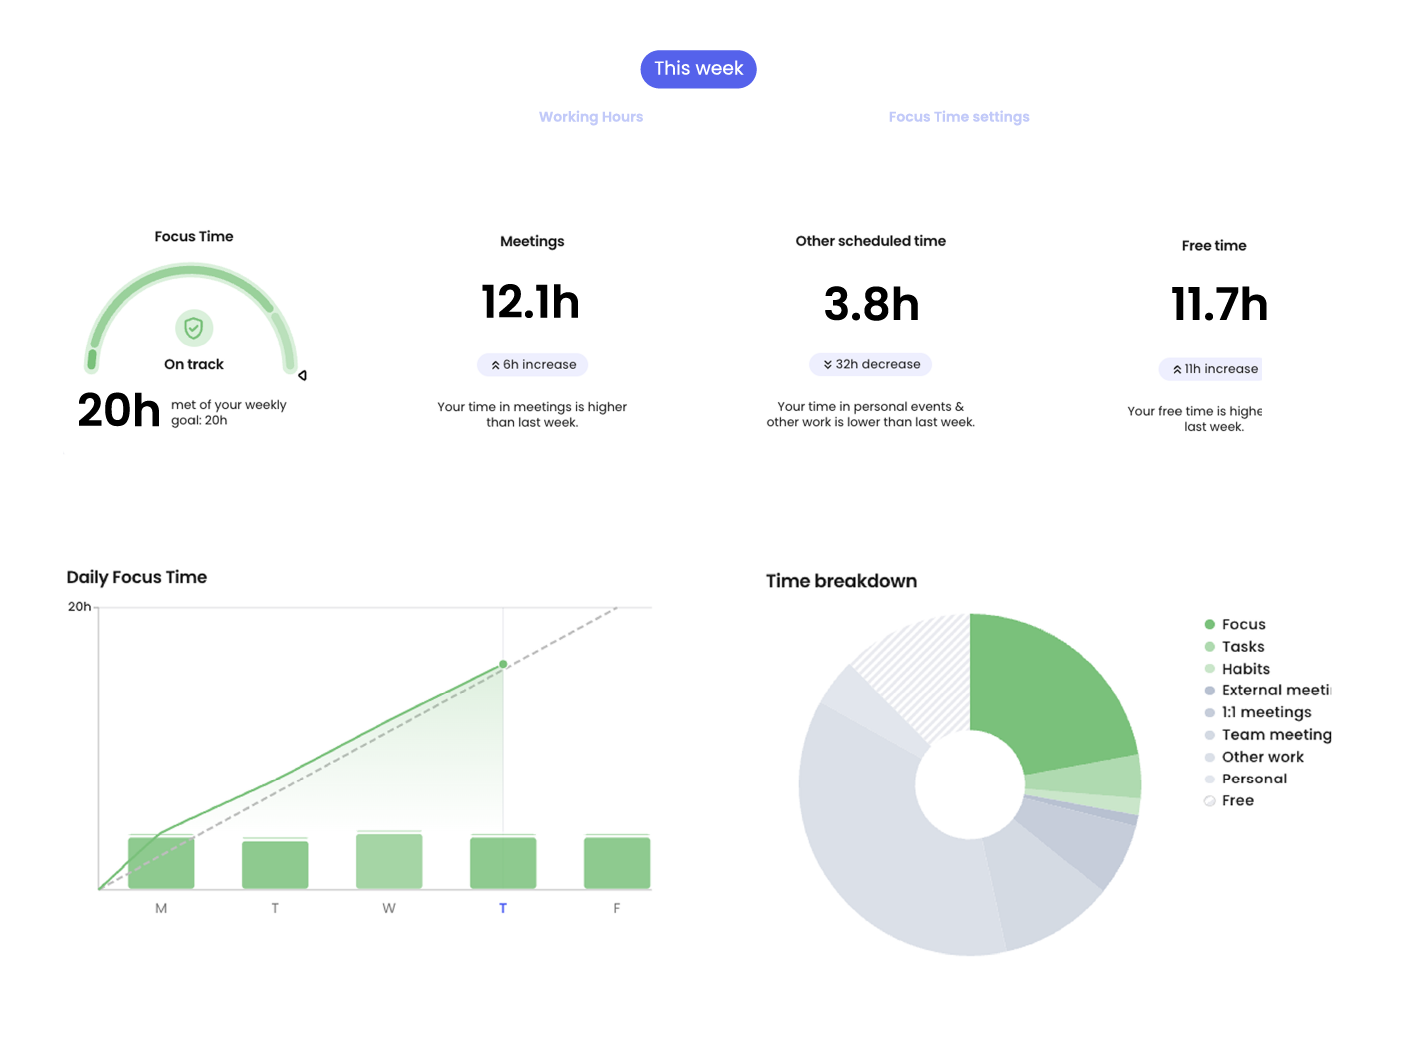1407x1040 pixels.
Task: Click the 32h decrease chevron icon
Action: click(x=828, y=365)
